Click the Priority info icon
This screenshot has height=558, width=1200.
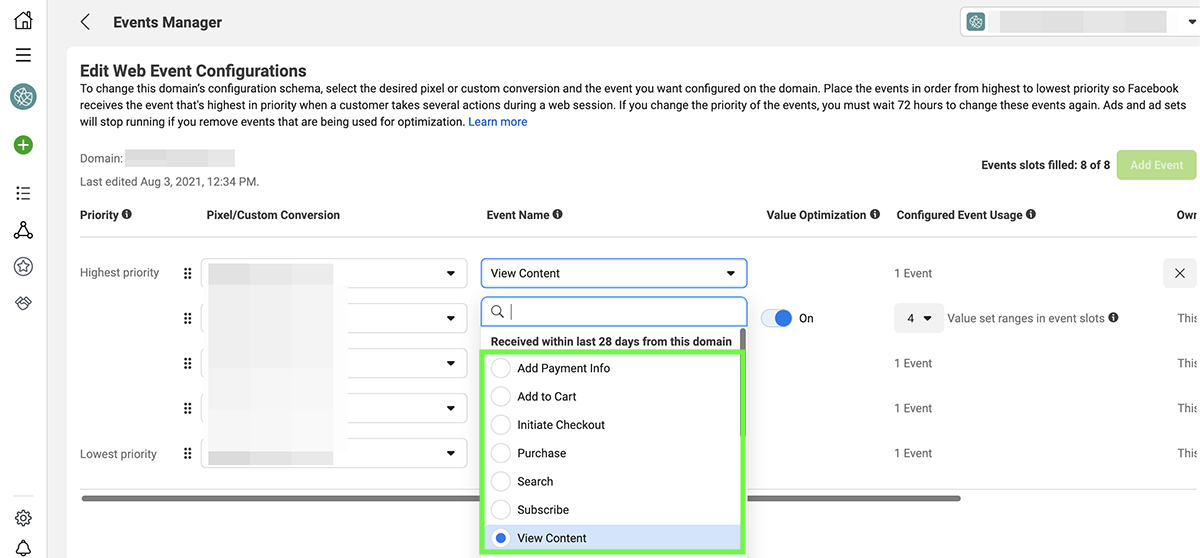127,215
